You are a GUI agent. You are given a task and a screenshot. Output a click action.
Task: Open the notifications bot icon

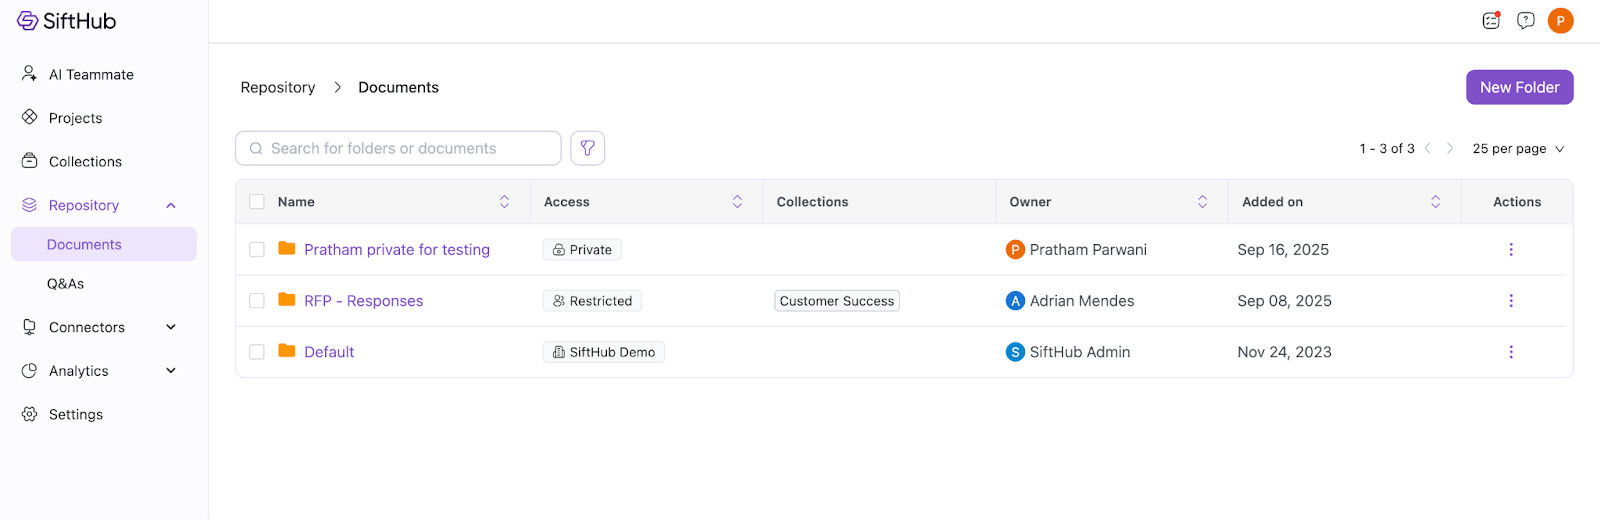tap(1491, 21)
